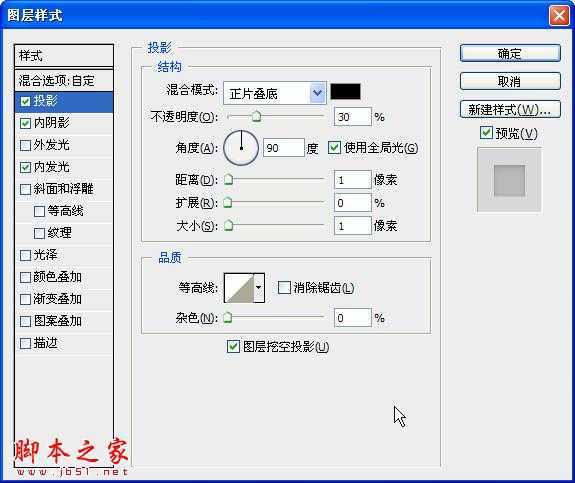
Task: Uncheck the 投影 effect checkbox
Action: [25, 101]
